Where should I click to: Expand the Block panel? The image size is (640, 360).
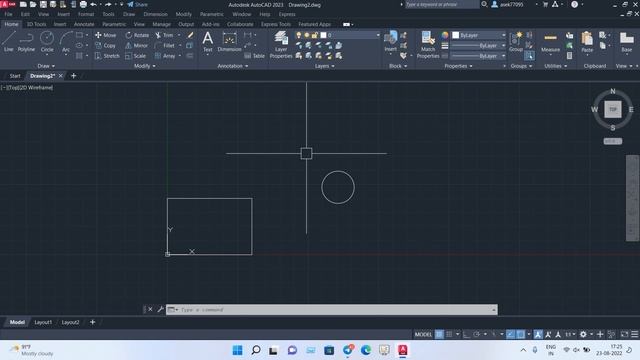pos(398,66)
